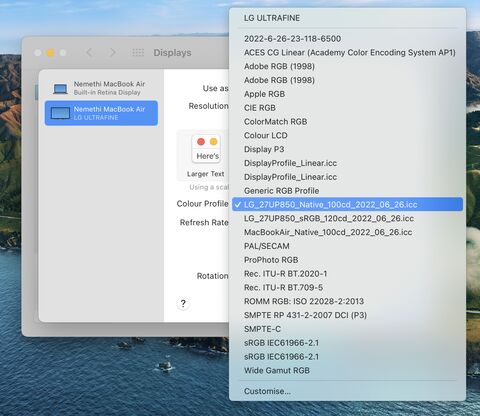Click the Resolution label

pyautogui.click(x=208, y=106)
